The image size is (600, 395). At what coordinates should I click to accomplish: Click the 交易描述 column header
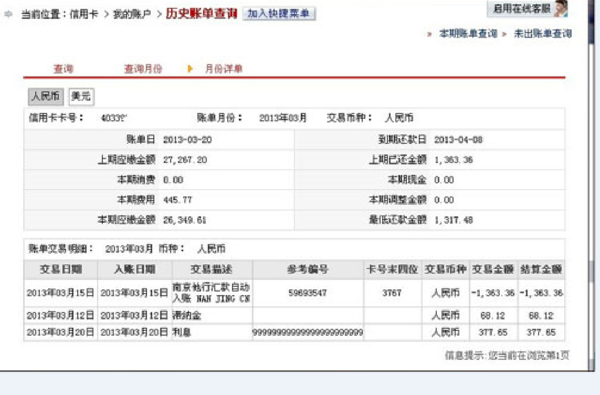point(212,269)
